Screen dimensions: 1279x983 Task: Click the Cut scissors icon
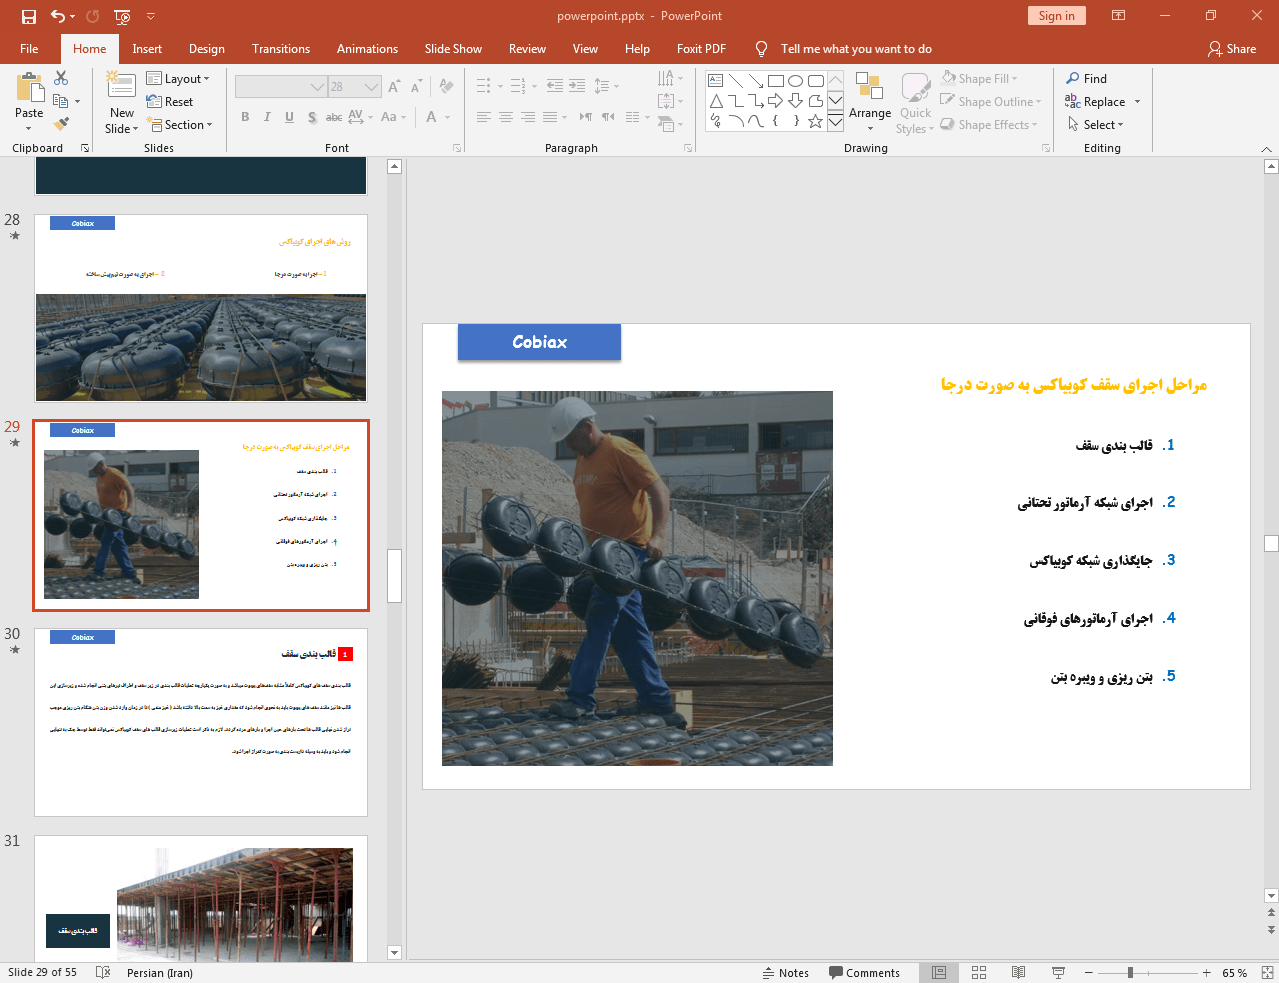coord(61,78)
